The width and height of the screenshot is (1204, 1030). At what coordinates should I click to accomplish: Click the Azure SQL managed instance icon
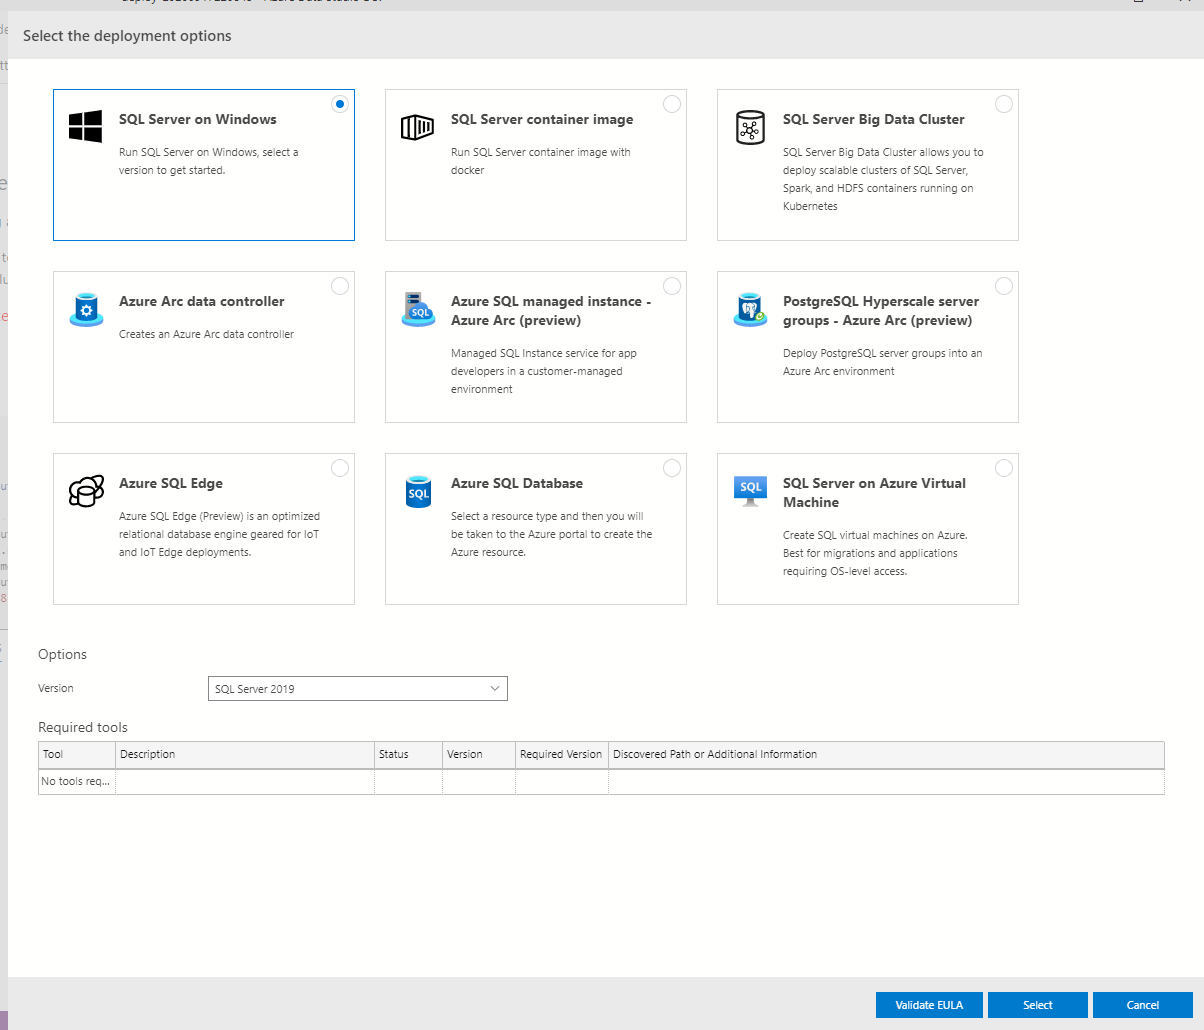[x=418, y=309]
